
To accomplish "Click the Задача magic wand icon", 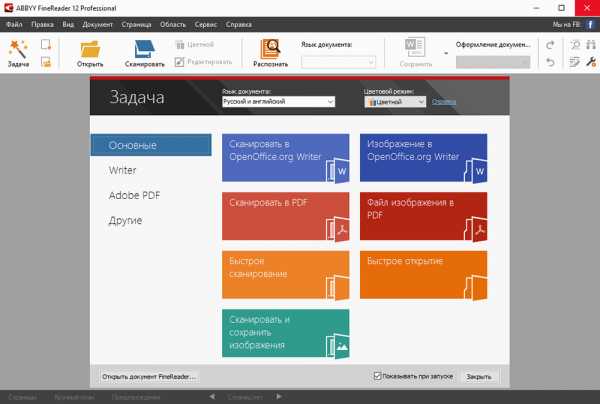I will [x=18, y=49].
